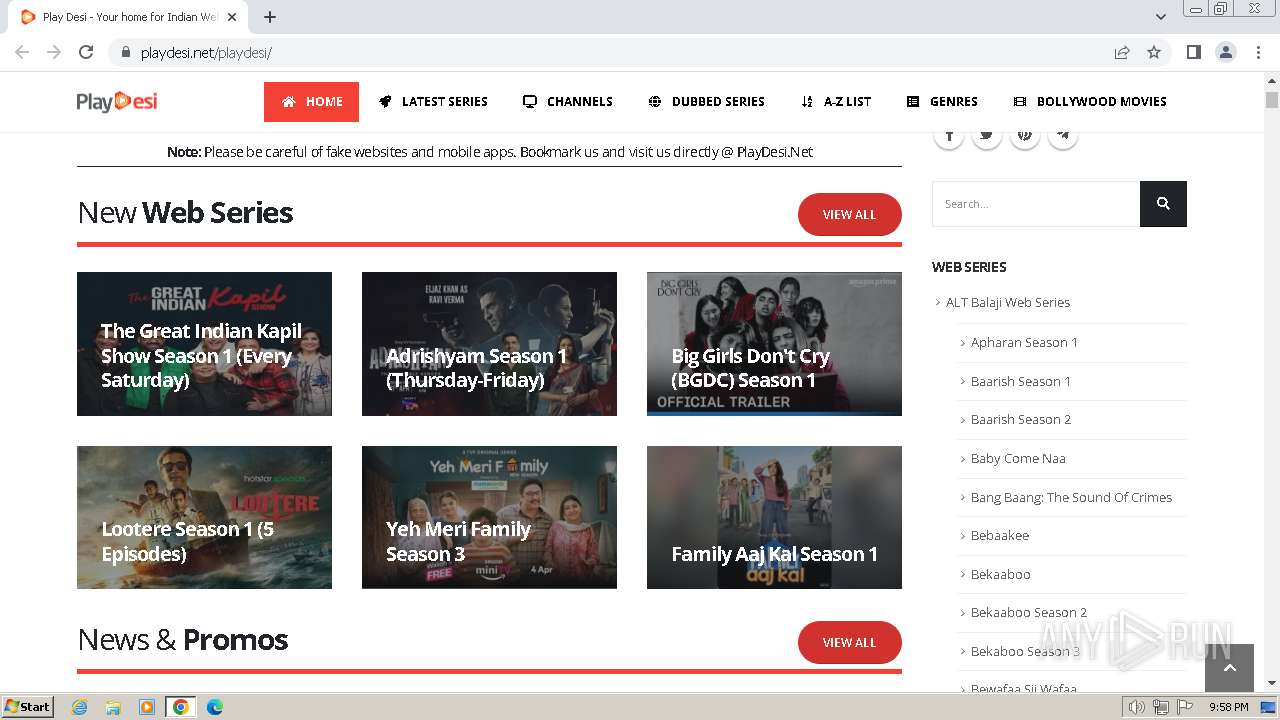Open Lootere Season 1 thumbnail
The width and height of the screenshot is (1280, 720).
(204, 517)
